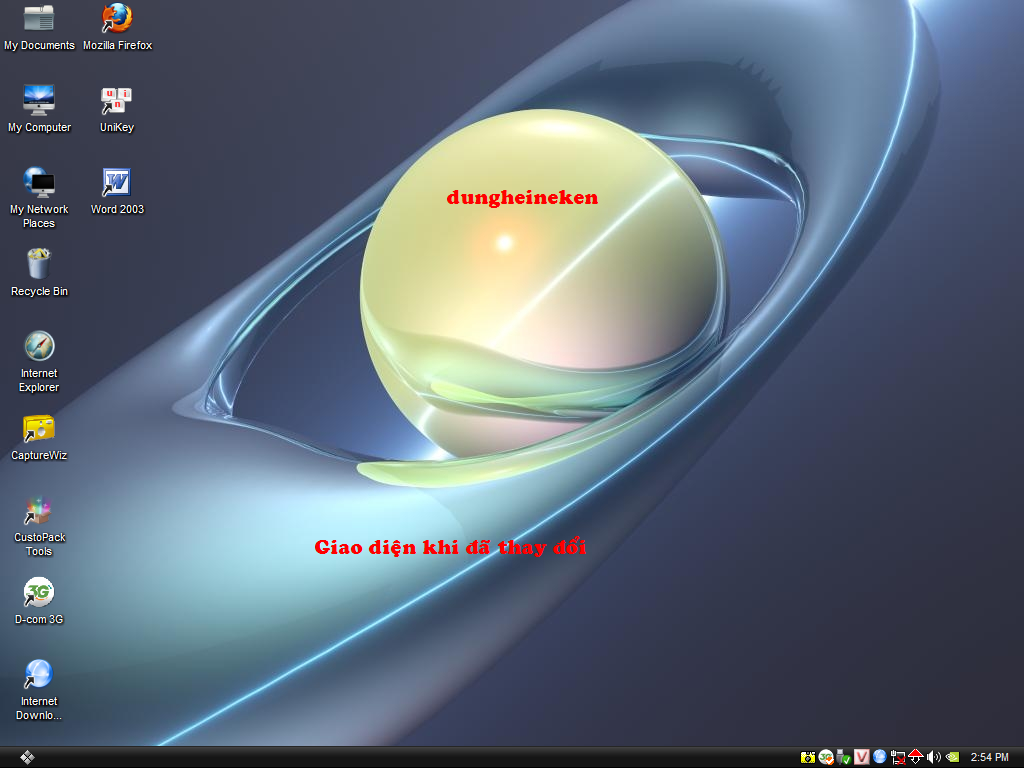Select the Internet Download Manager shortcut
This screenshot has width=1024, height=768.
(x=39, y=690)
